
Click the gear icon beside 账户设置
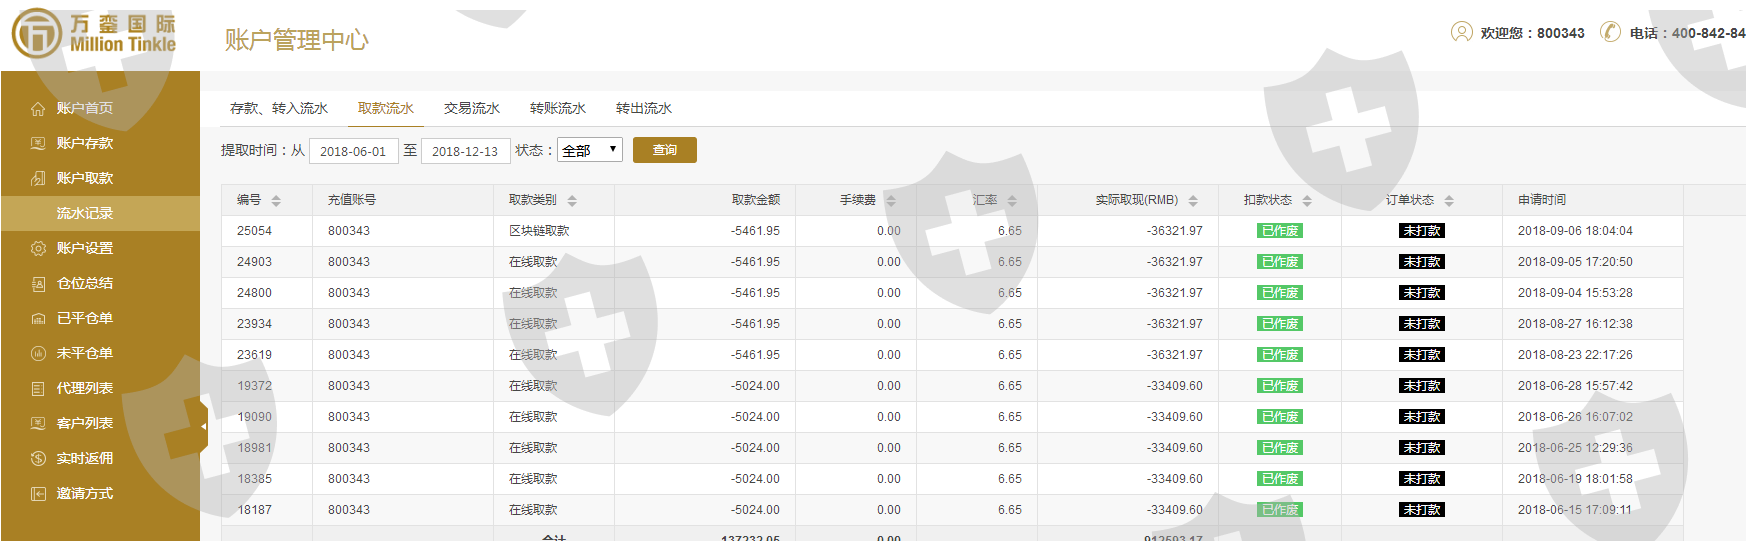38,249
